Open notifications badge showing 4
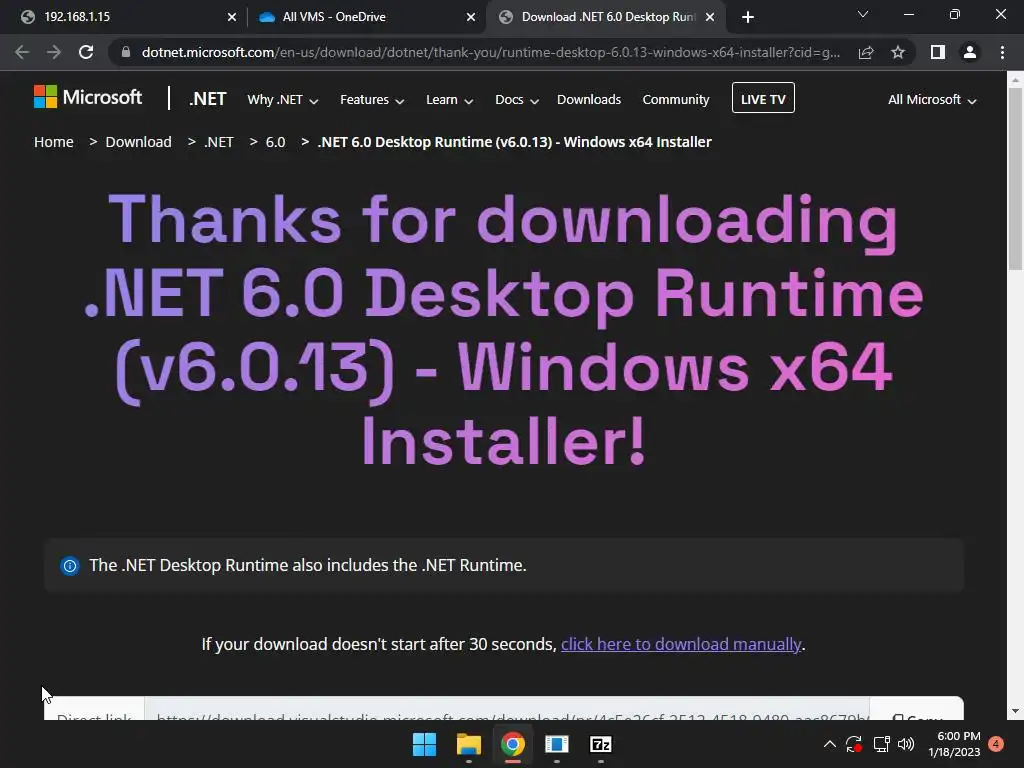 [x=996, y=744]
